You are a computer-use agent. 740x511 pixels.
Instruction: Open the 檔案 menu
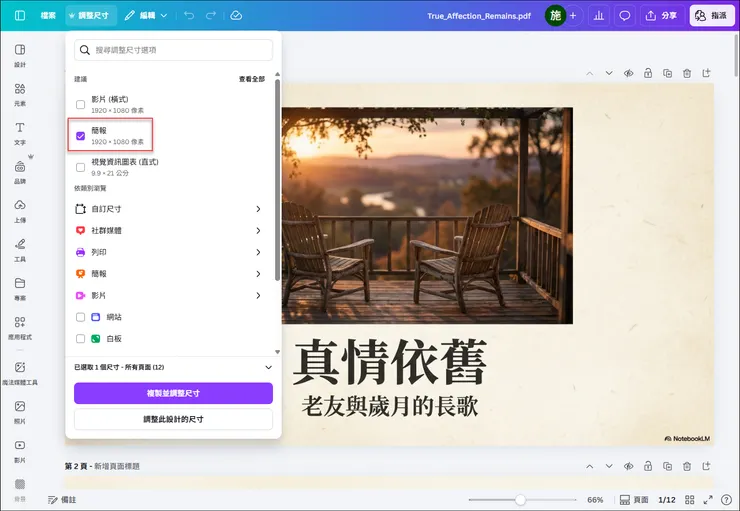(48, 16)
